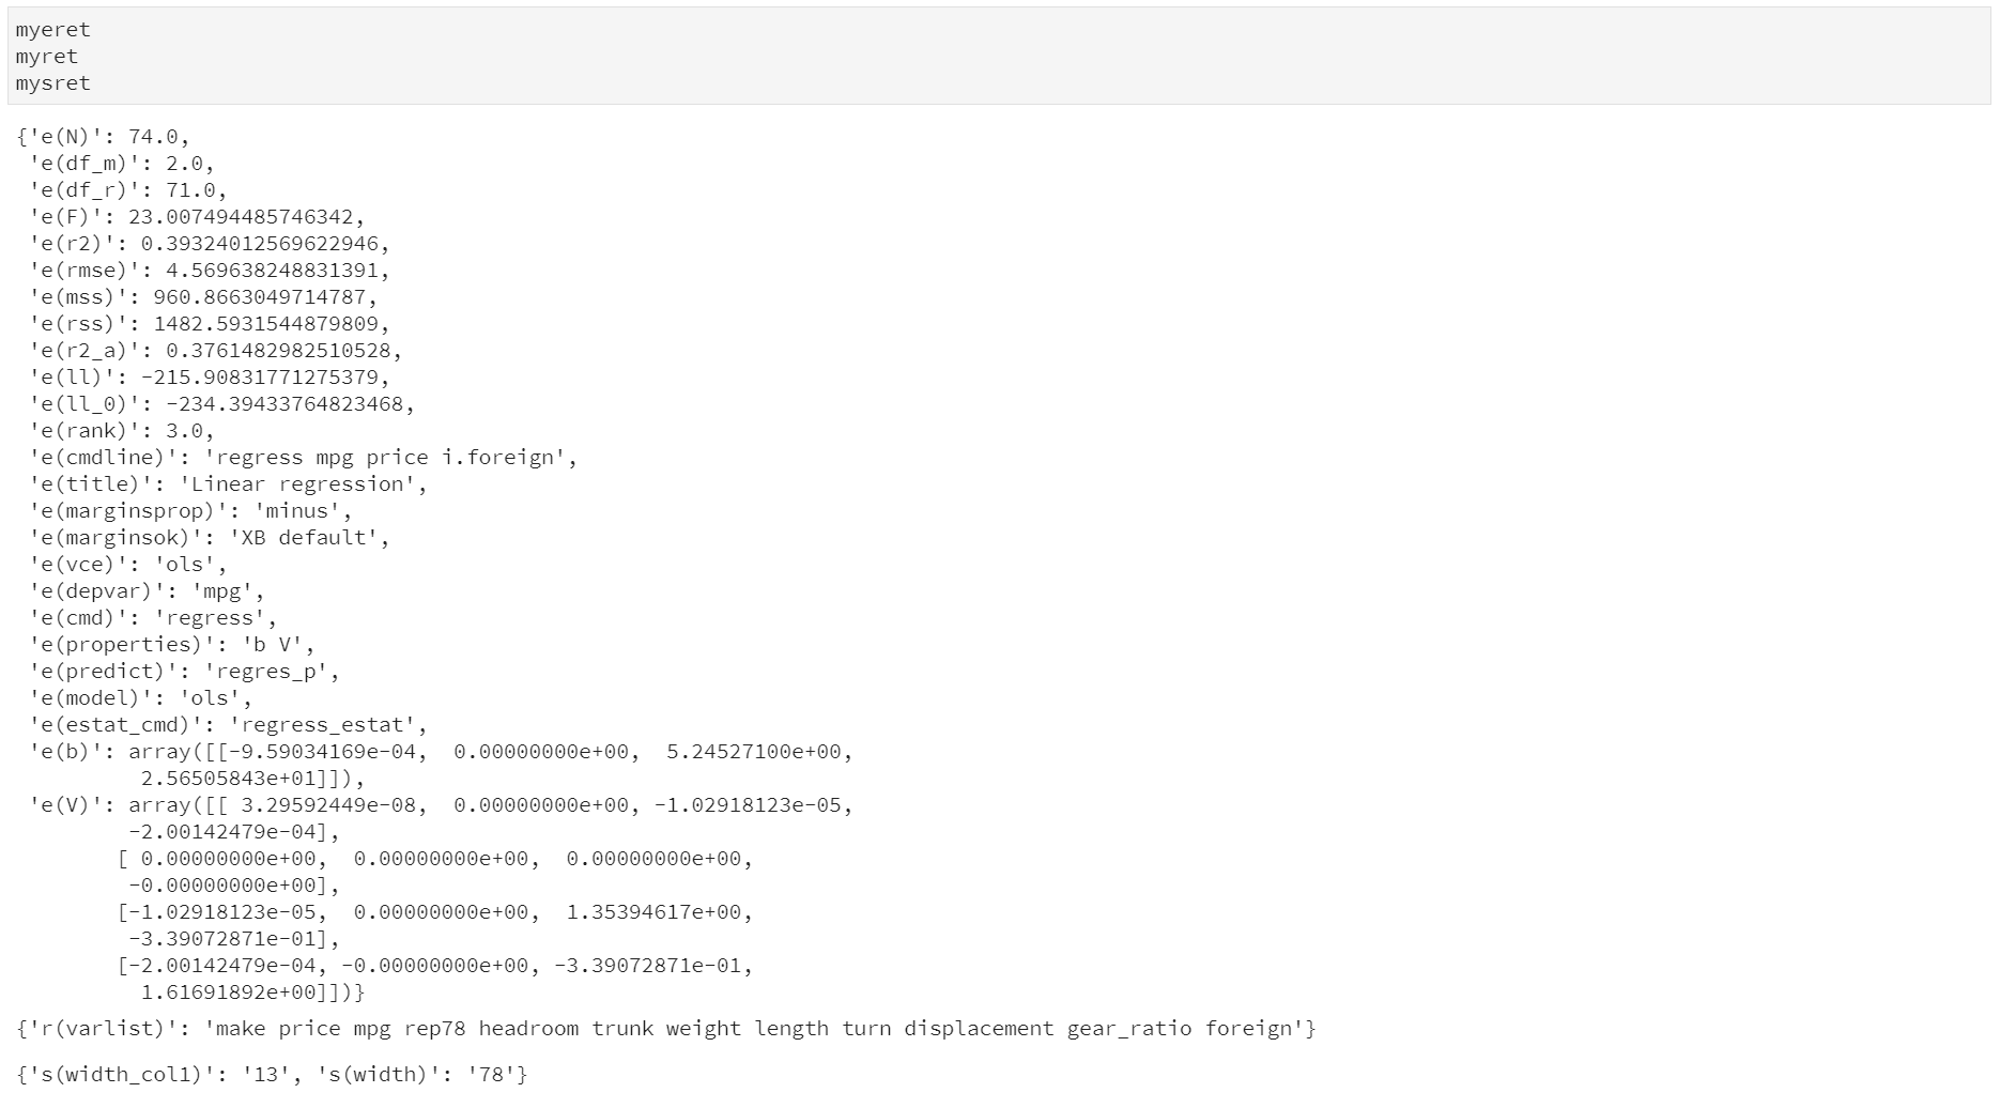Click the 'myeret' line in code cell
Image resolution: width=2000 pixels, height=1108 pixels.
click(x=53, y=30)
